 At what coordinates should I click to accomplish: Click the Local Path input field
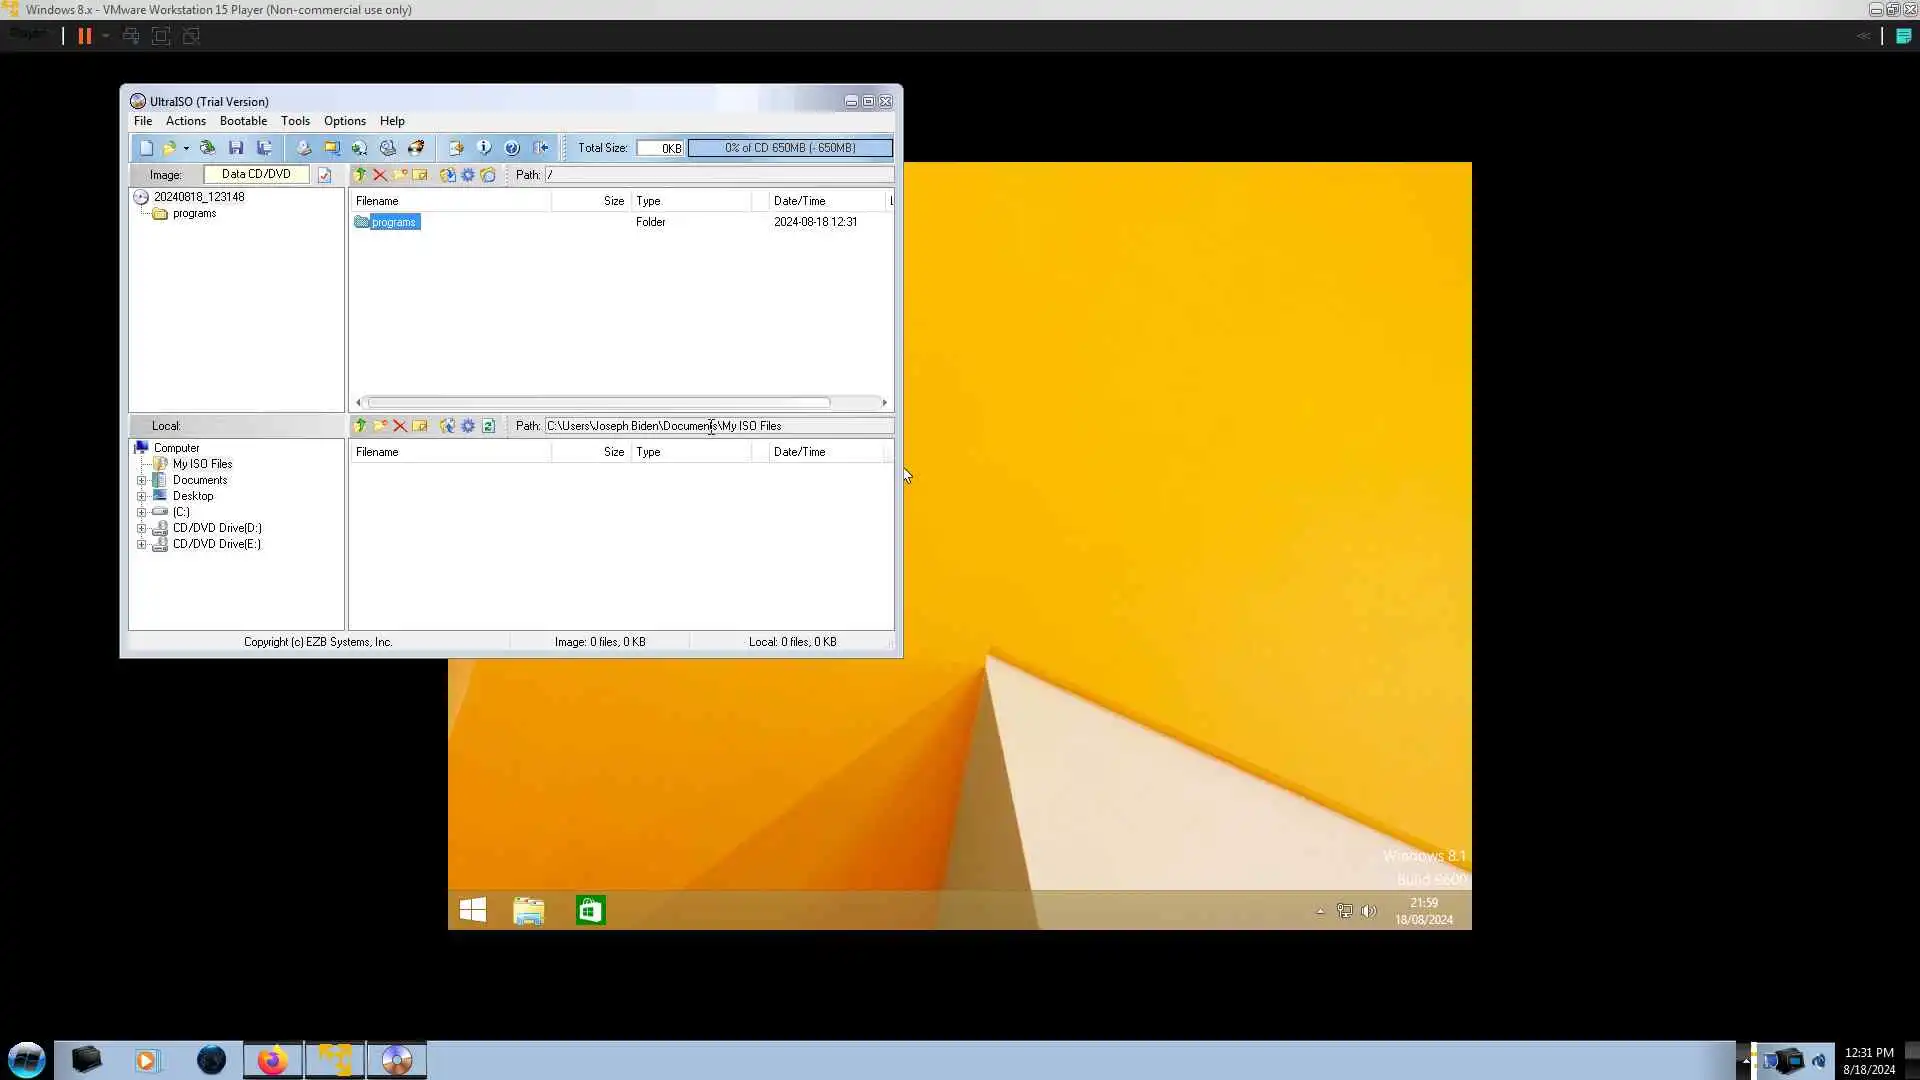point(718,426)
